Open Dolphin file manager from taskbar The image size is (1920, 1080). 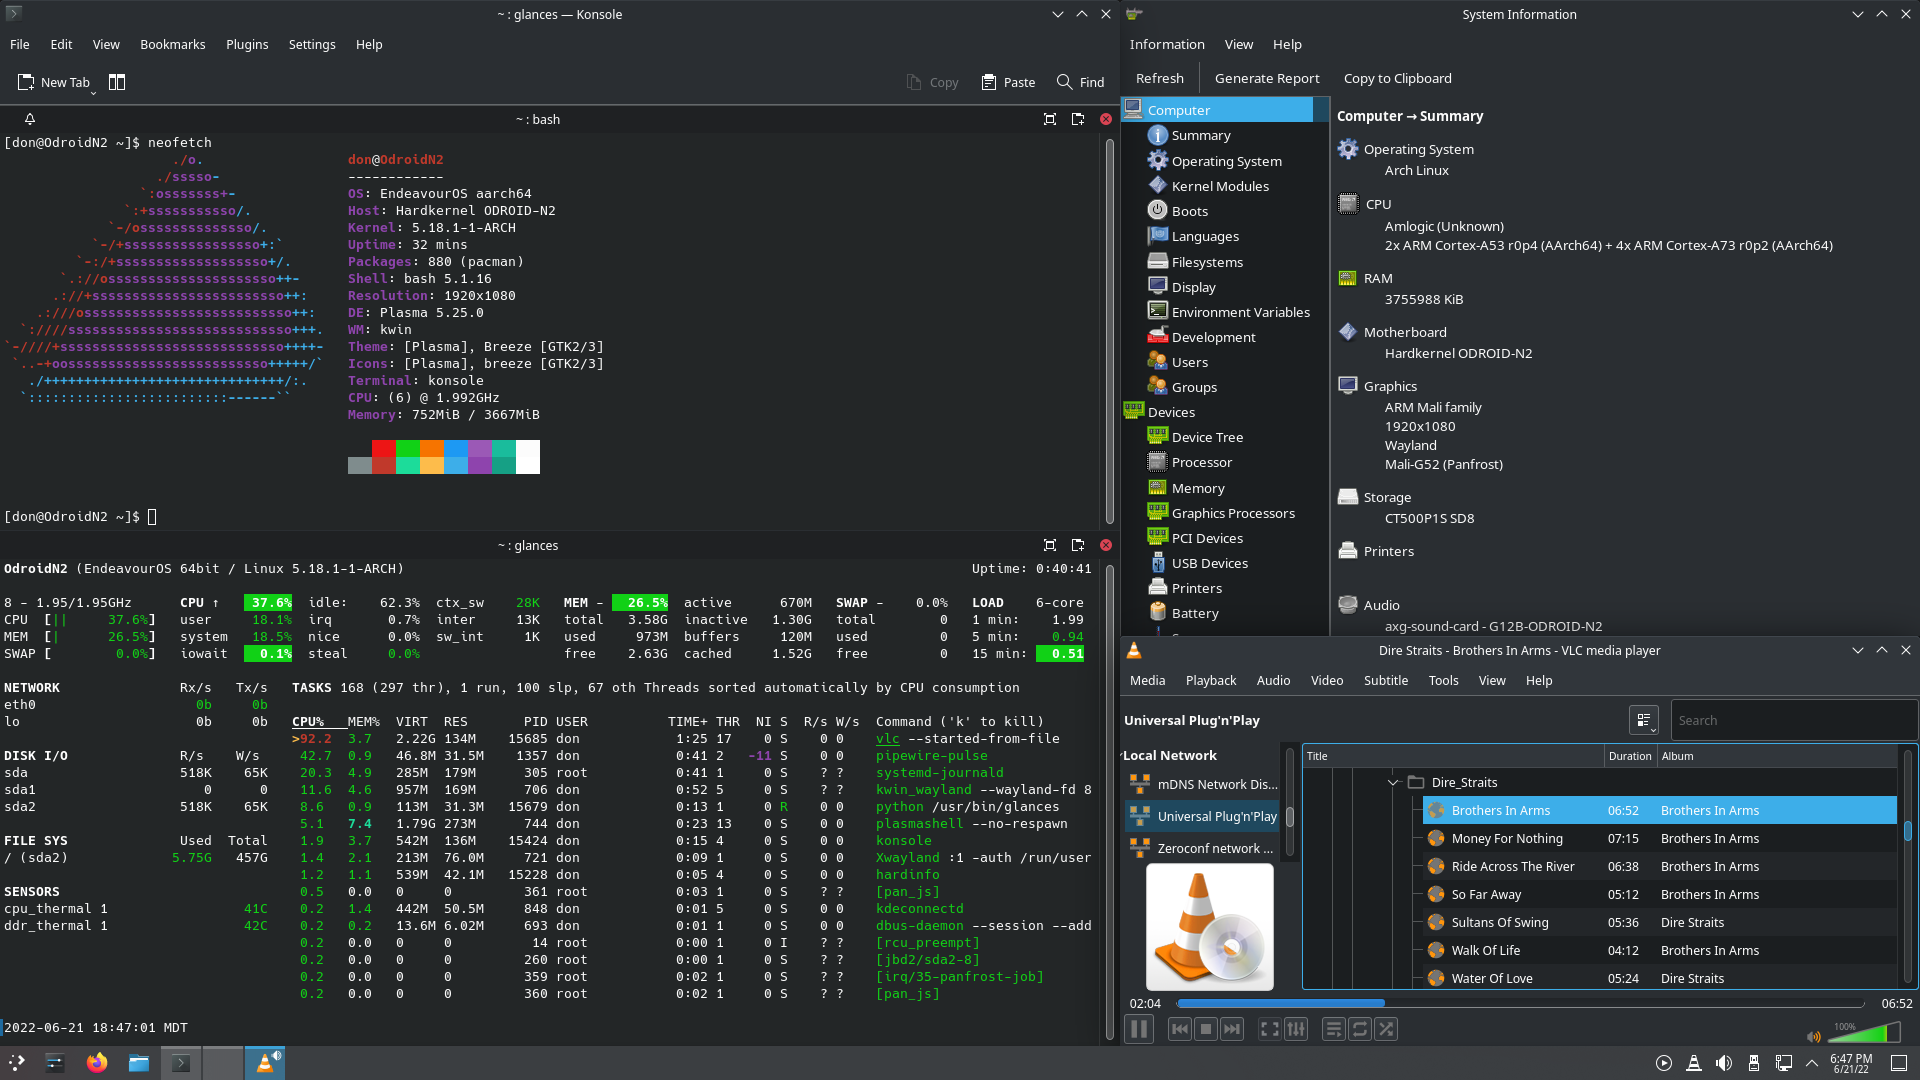click(x=139, y=1063)
